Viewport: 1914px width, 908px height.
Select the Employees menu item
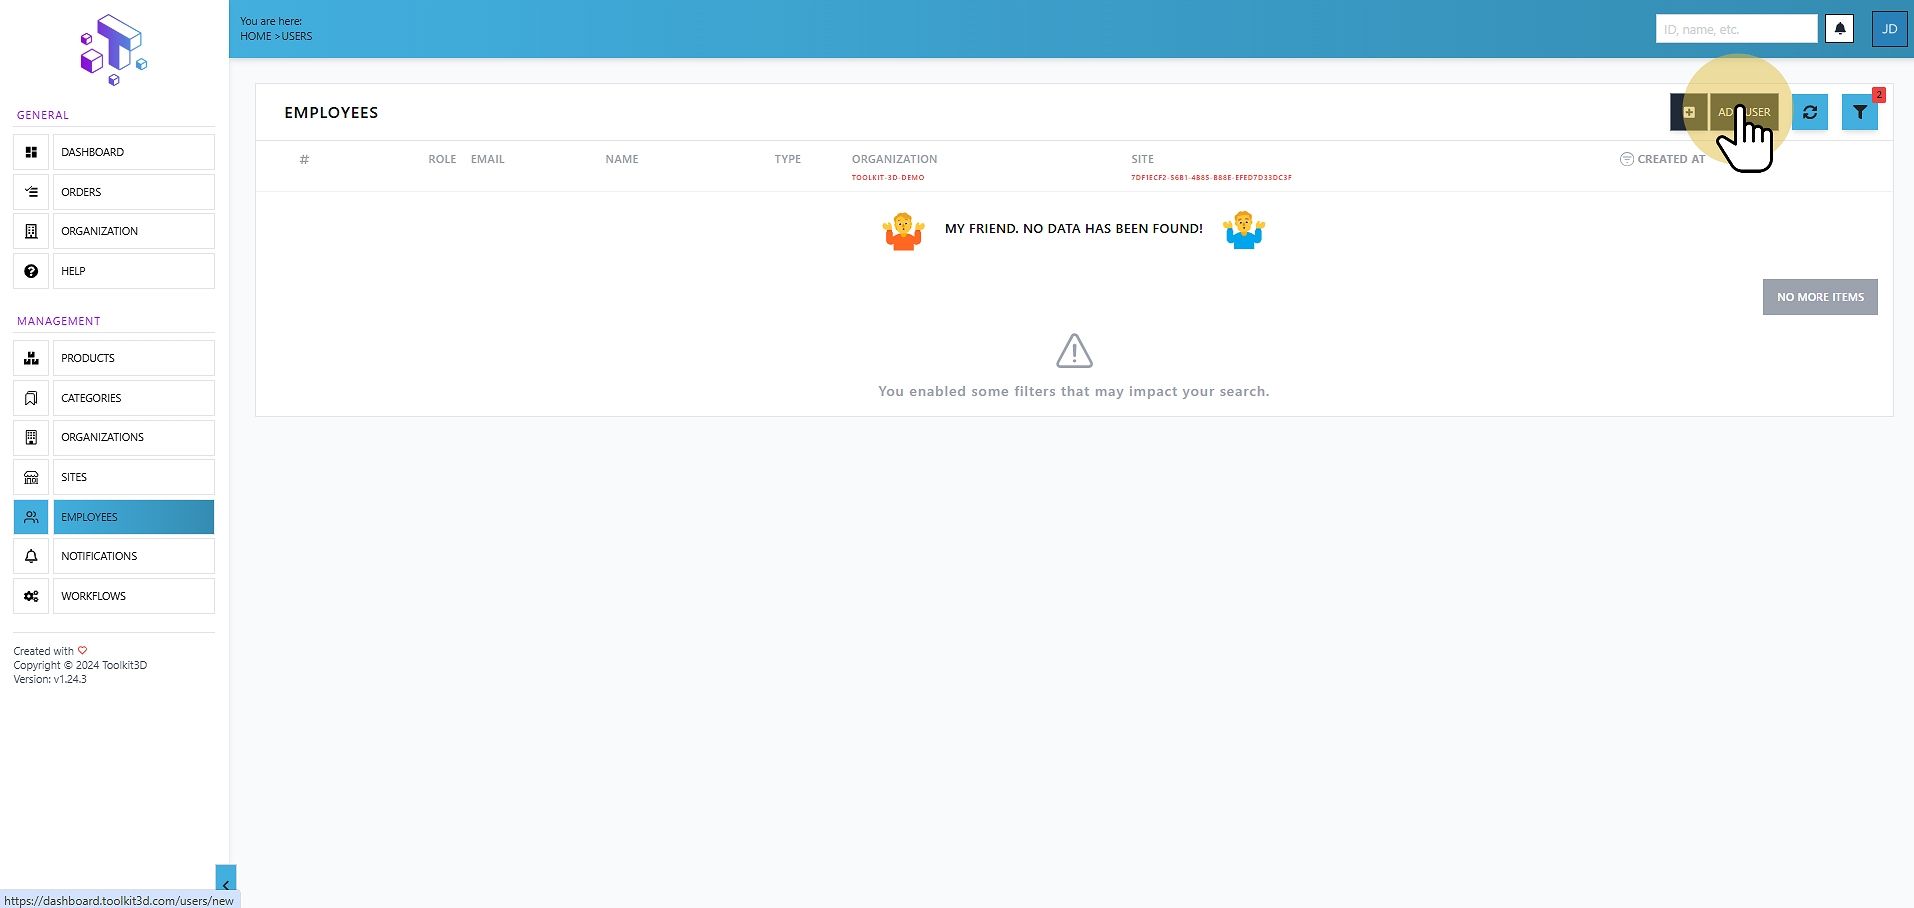(133, 517)
